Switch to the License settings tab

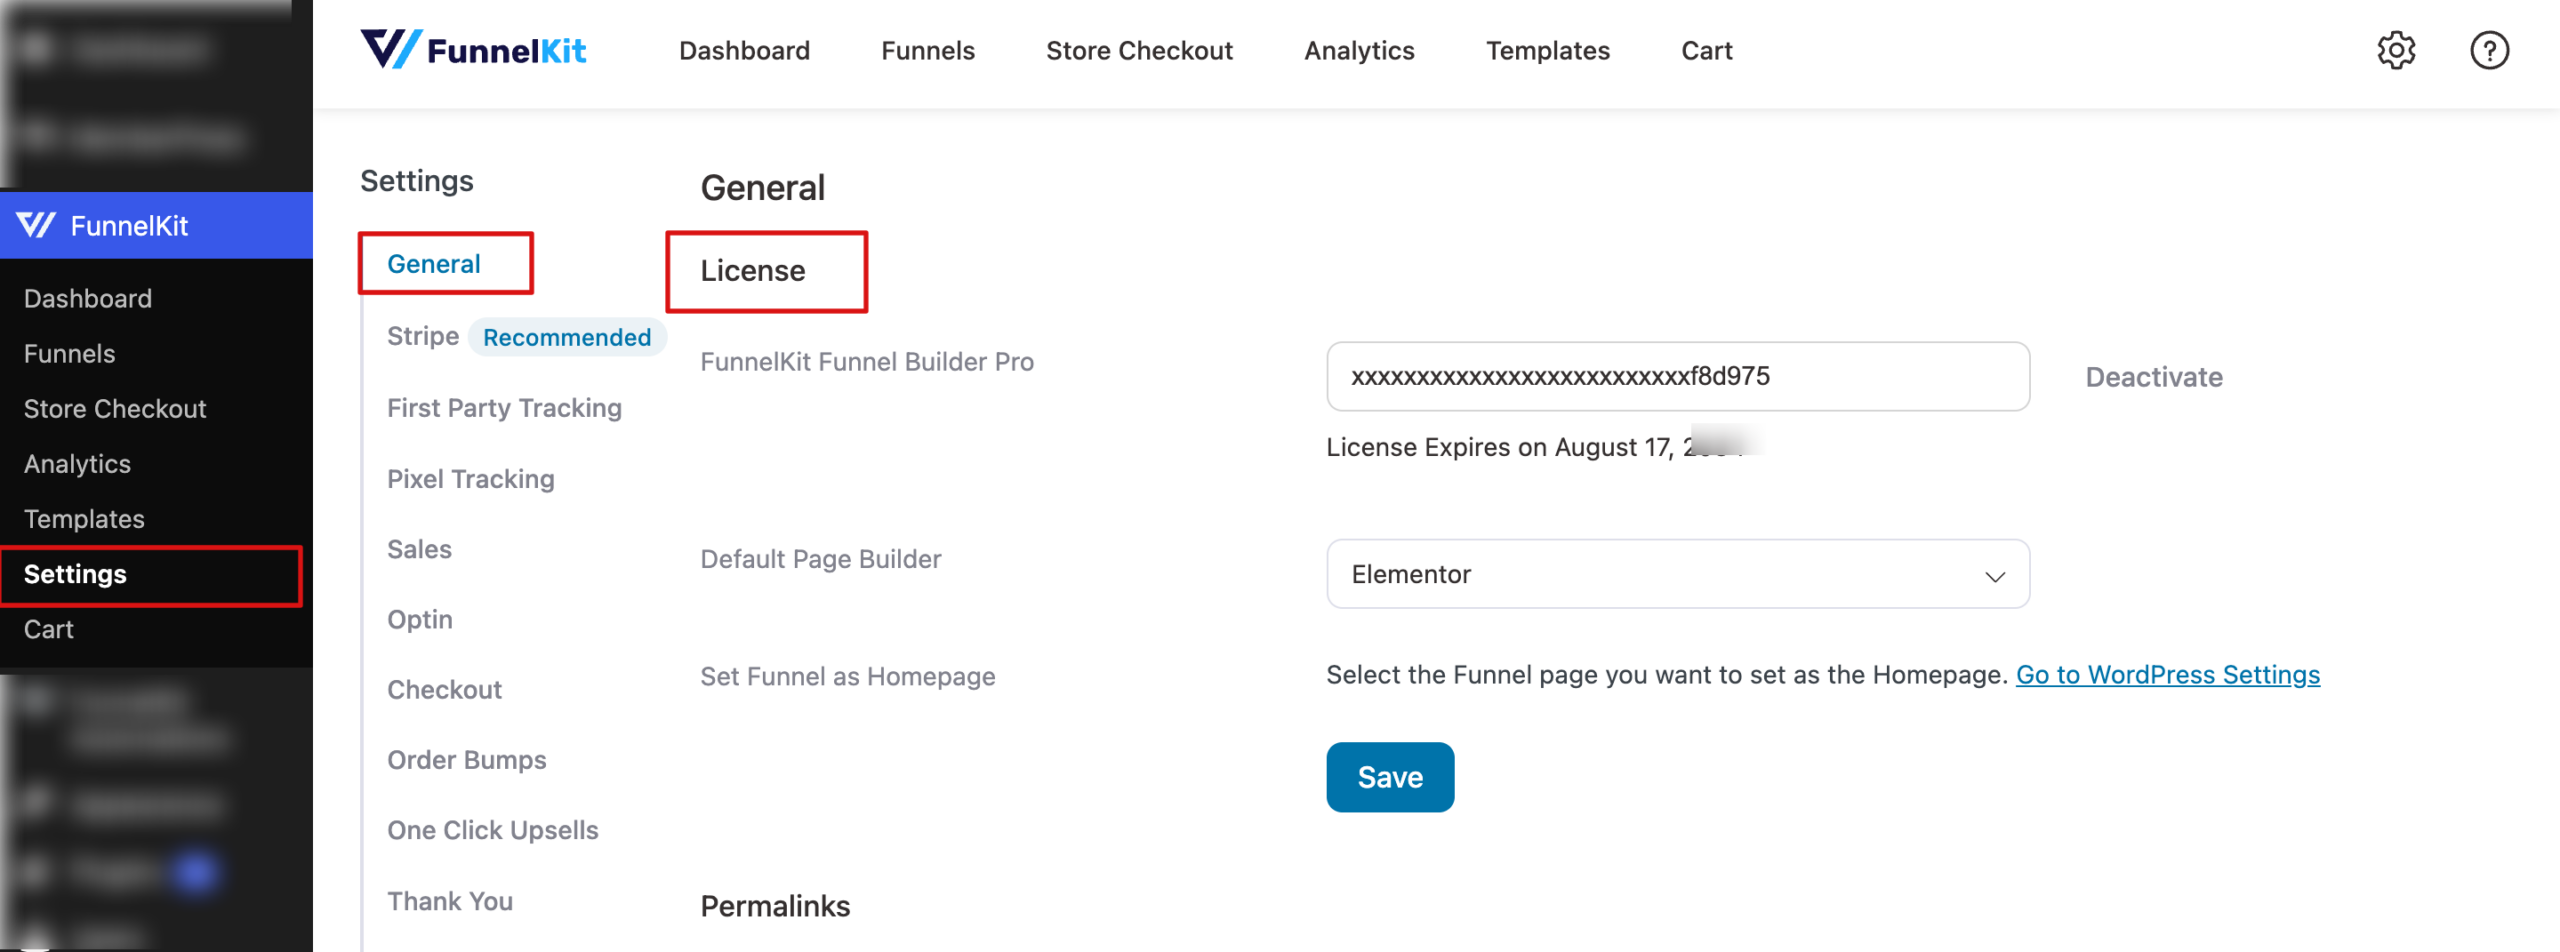tap(753, 270)
